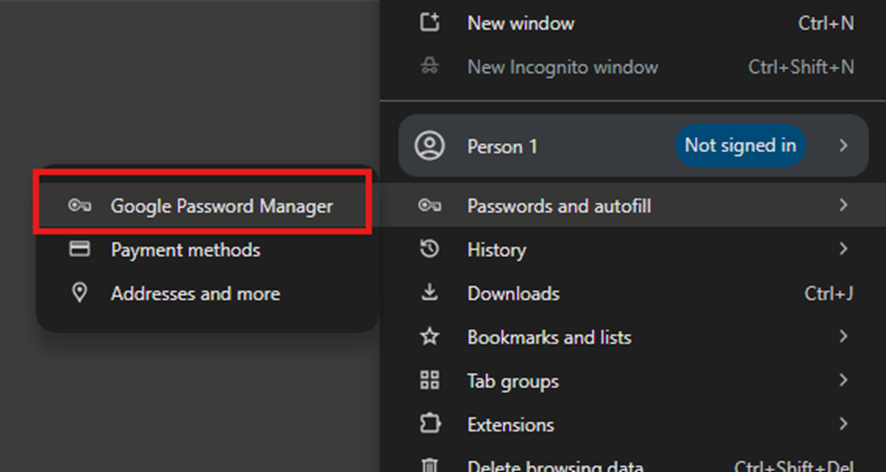Click the New window icon
886x472 pixels.
click(429, 23)
